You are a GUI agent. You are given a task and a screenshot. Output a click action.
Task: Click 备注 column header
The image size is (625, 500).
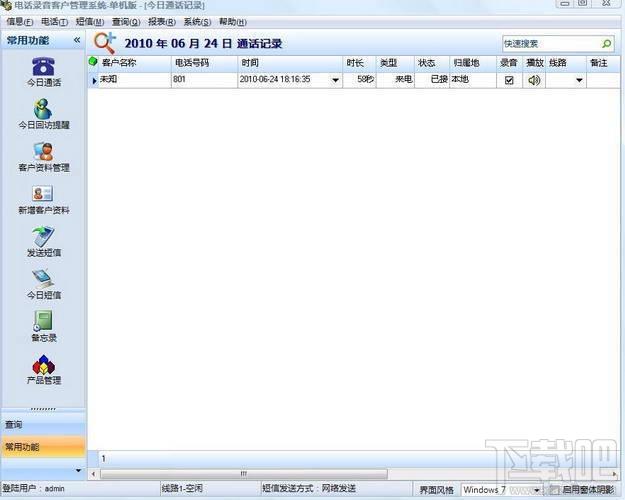click(x=603, y=63)
